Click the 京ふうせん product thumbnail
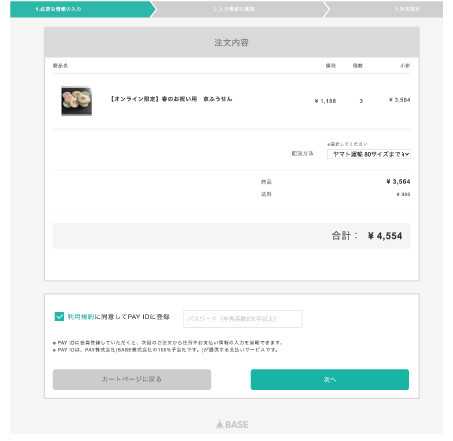453x441 pixels. point(76,101)
